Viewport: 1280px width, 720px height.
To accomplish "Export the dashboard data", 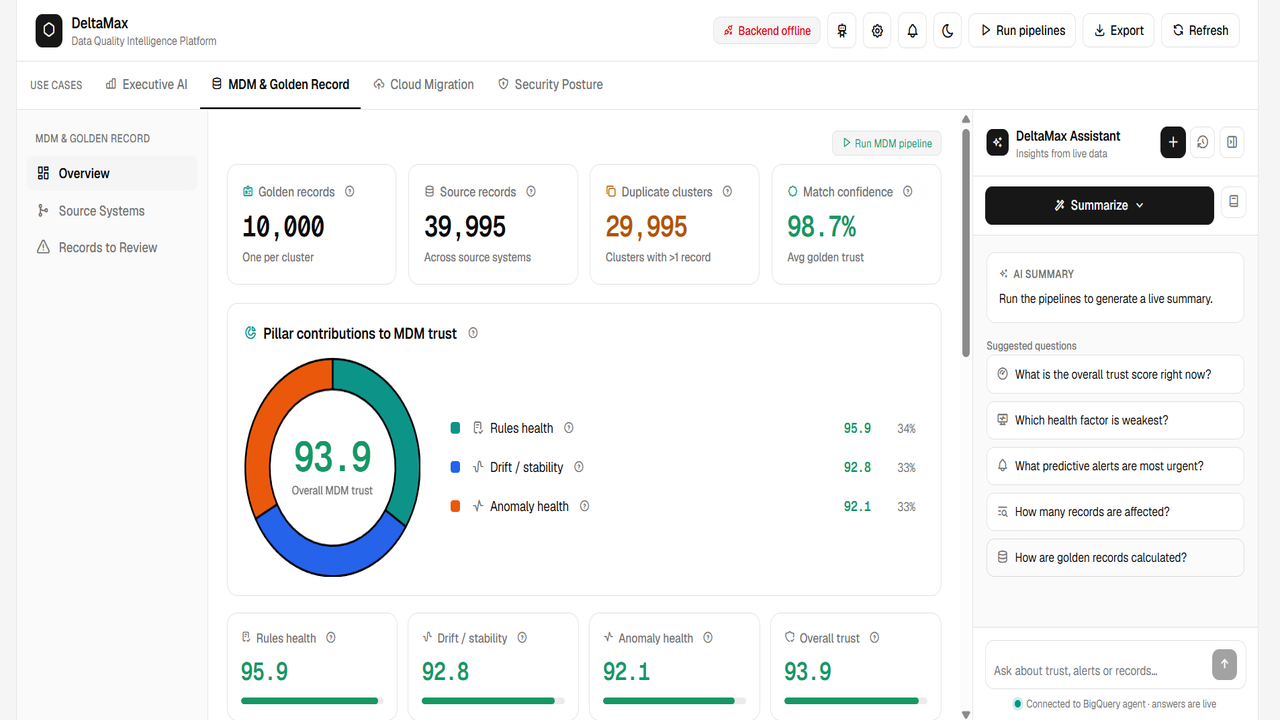I will pyautogui.click(x=1119, y=31).
